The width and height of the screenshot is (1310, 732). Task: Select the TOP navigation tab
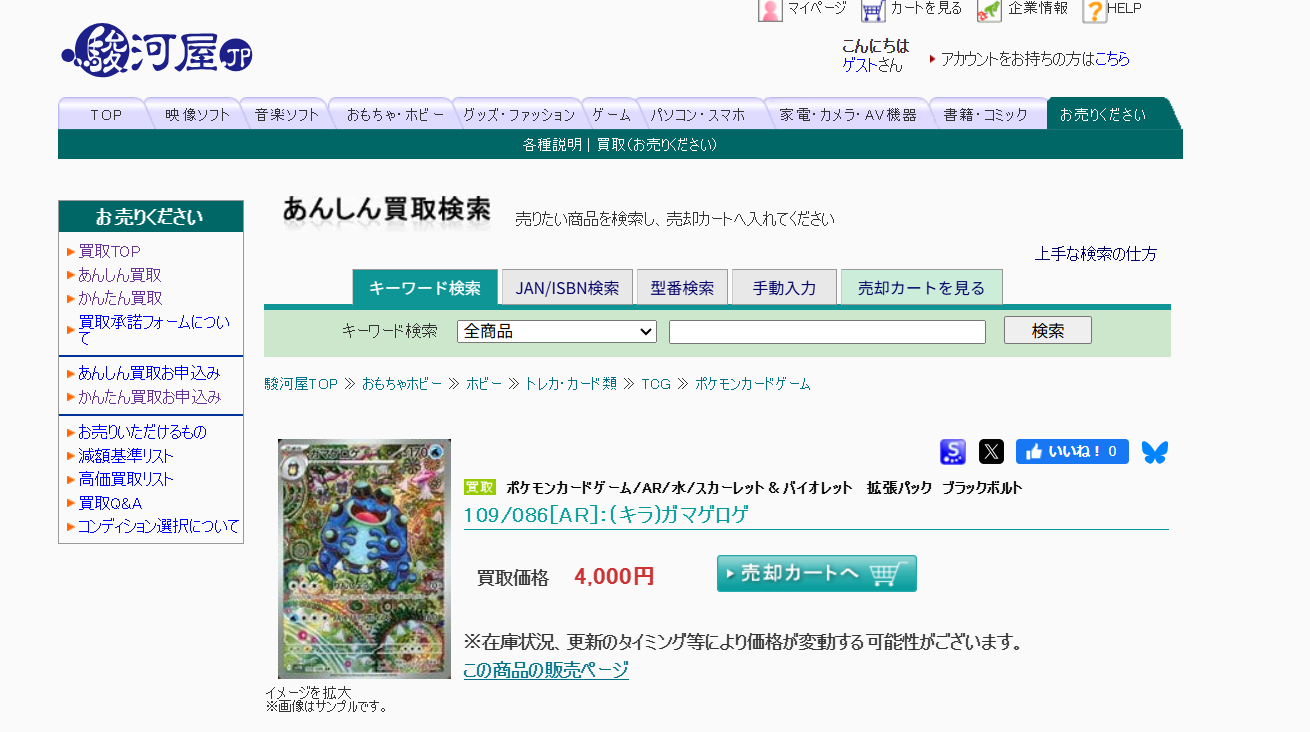pyautogui.click(x=106, y=114)
